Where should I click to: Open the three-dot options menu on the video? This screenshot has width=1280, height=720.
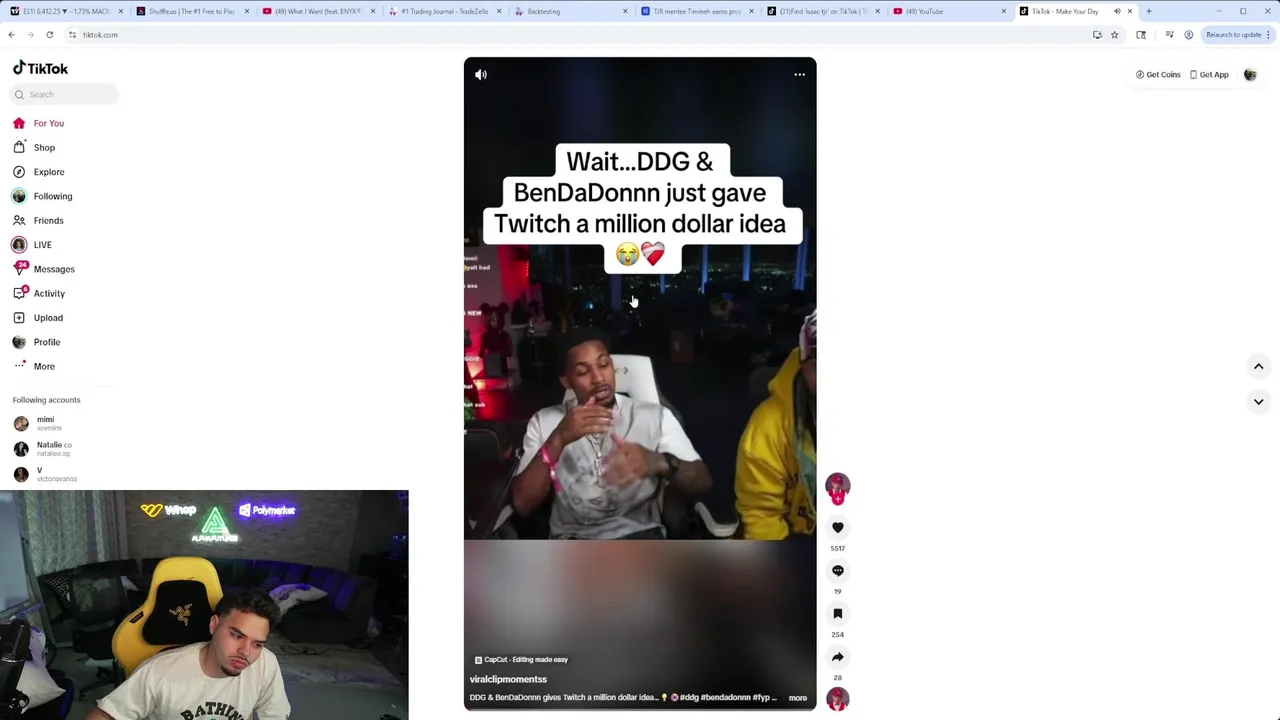click(x=799, y=74)
